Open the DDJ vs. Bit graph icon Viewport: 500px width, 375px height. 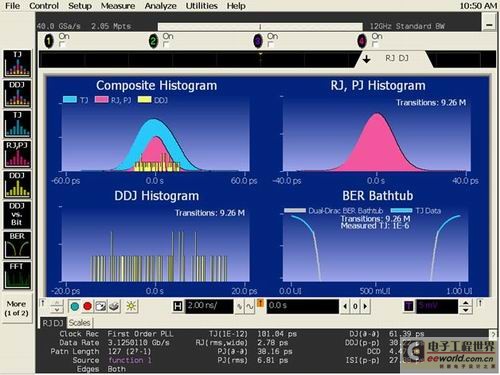17,215
